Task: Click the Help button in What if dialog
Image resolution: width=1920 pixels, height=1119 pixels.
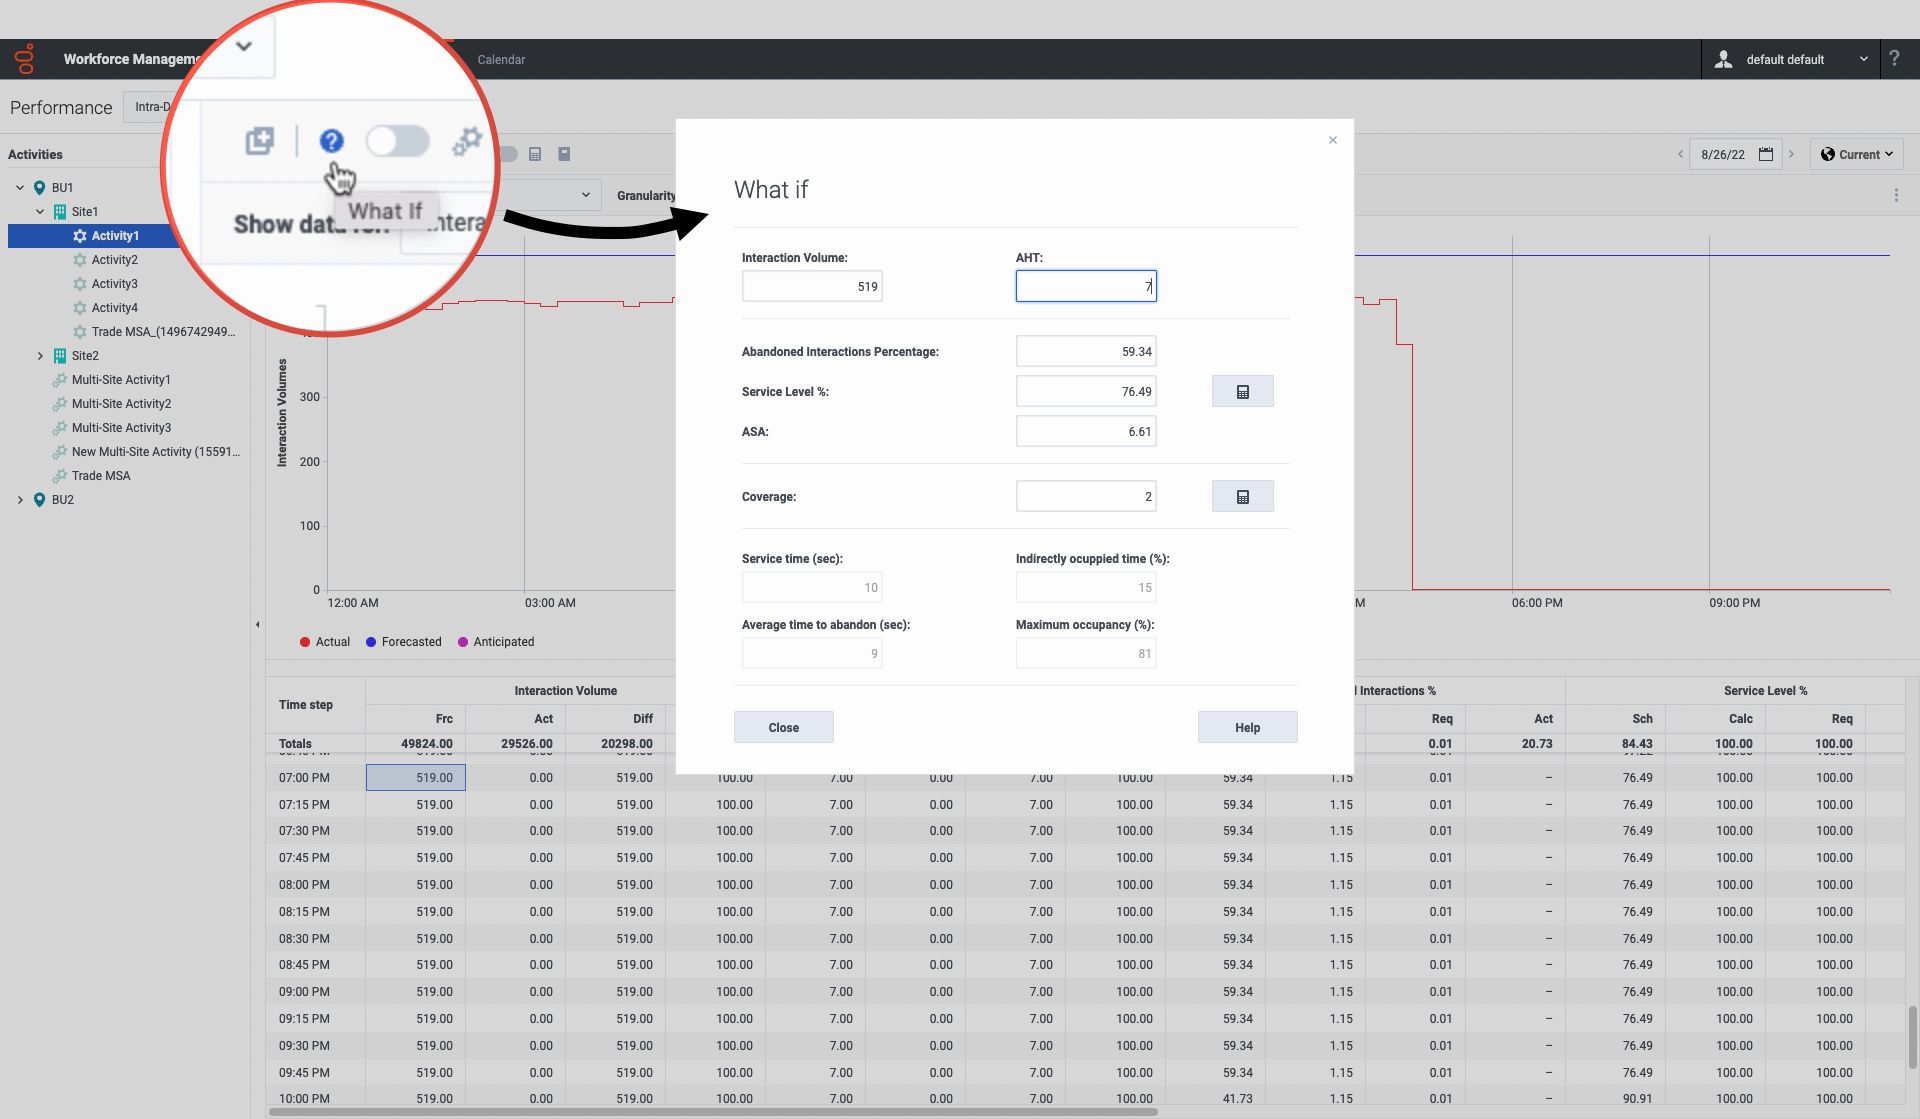Action: 1247,728
